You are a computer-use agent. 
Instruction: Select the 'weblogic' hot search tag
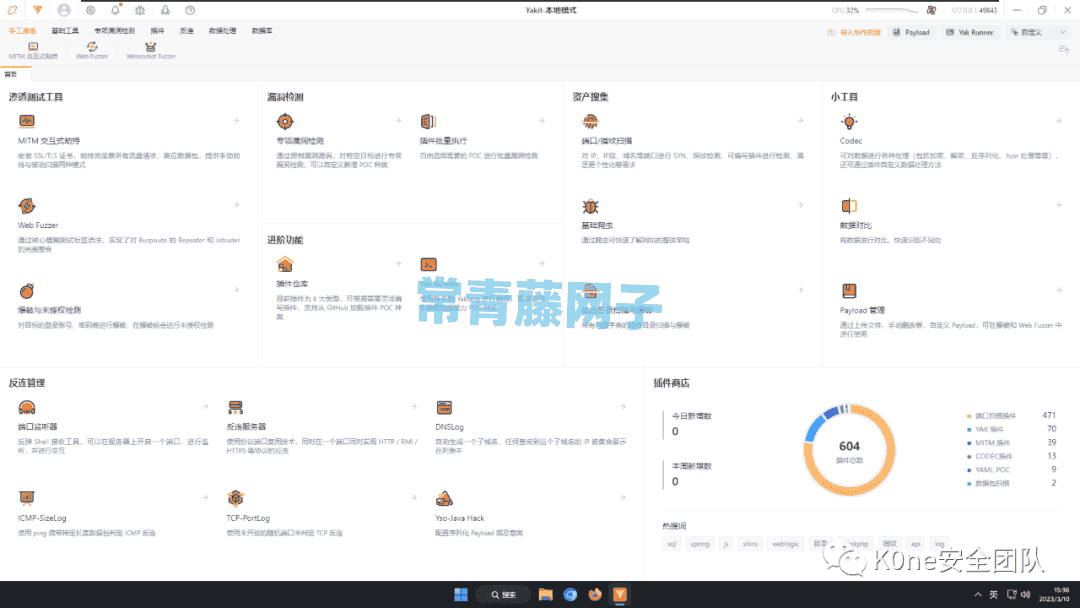(x=785, y=544)
